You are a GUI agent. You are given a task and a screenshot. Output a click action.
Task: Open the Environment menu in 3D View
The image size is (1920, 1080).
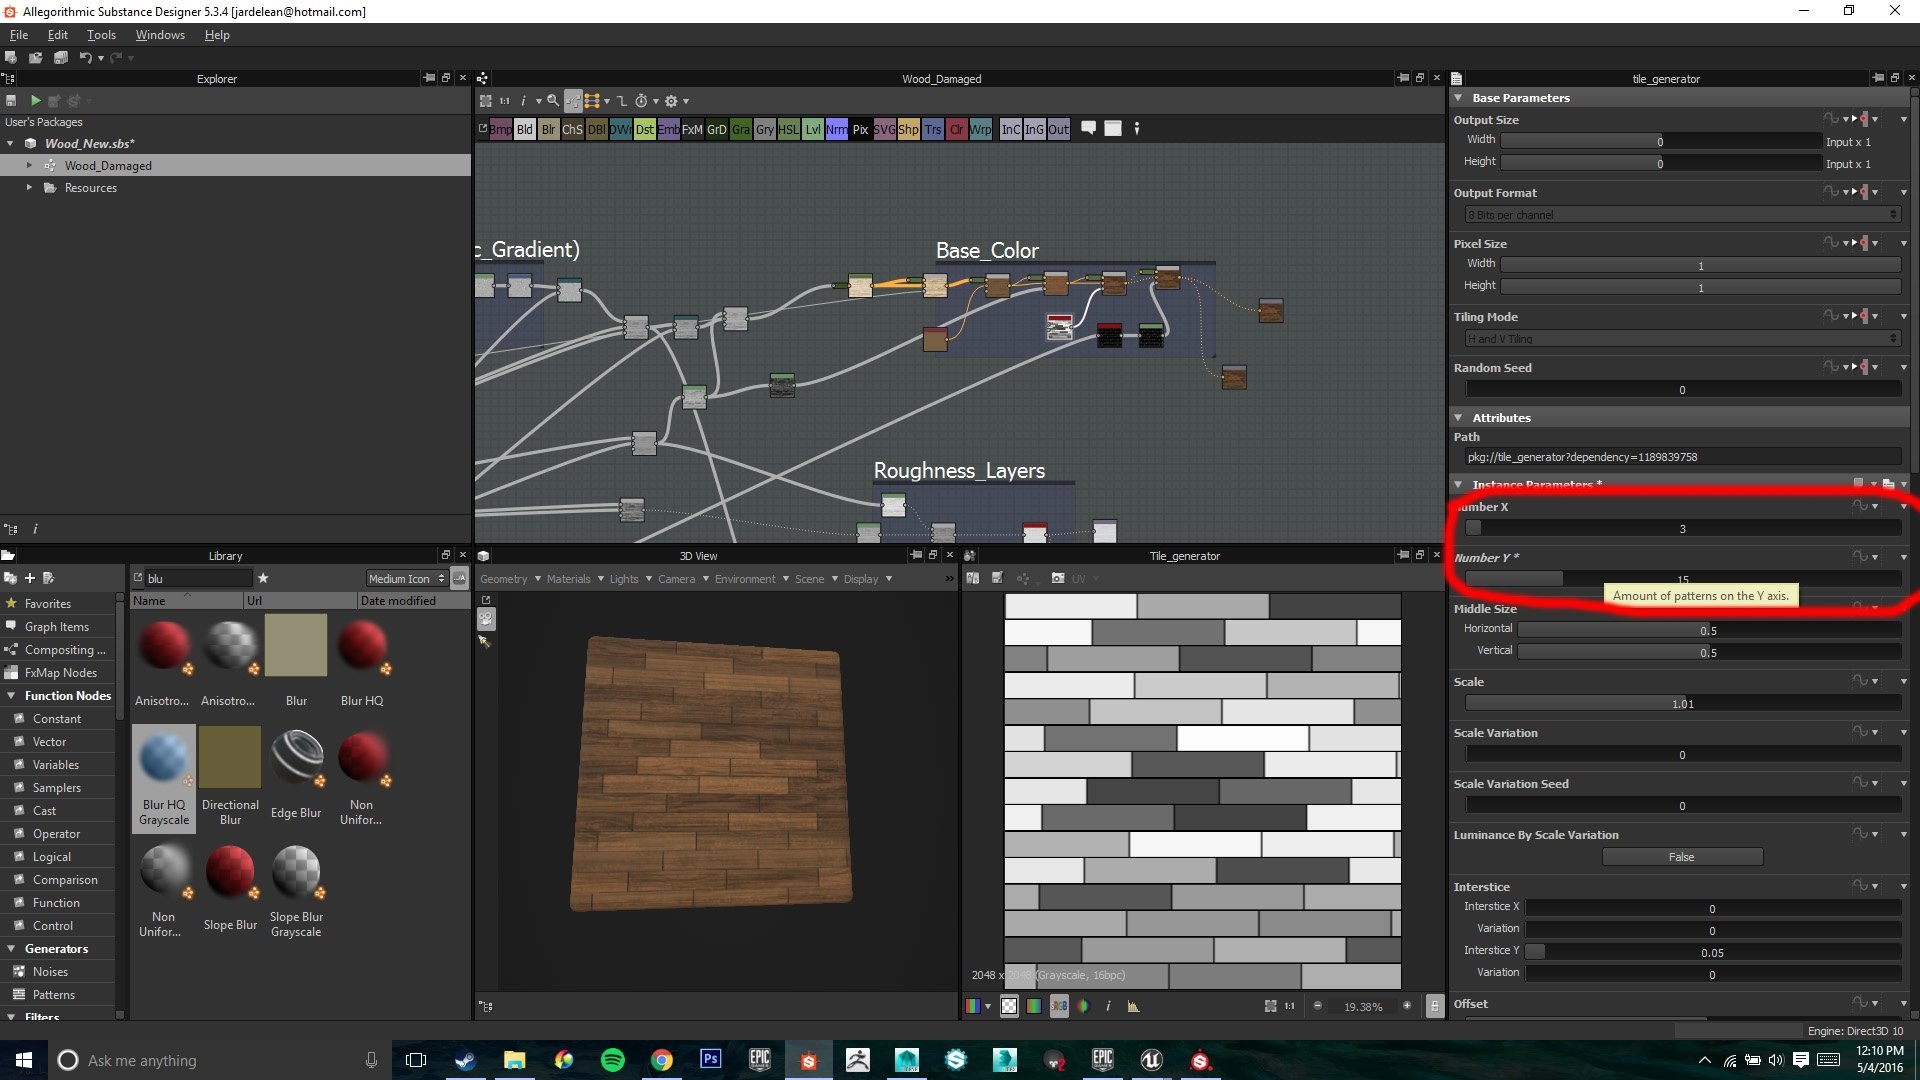751,579
